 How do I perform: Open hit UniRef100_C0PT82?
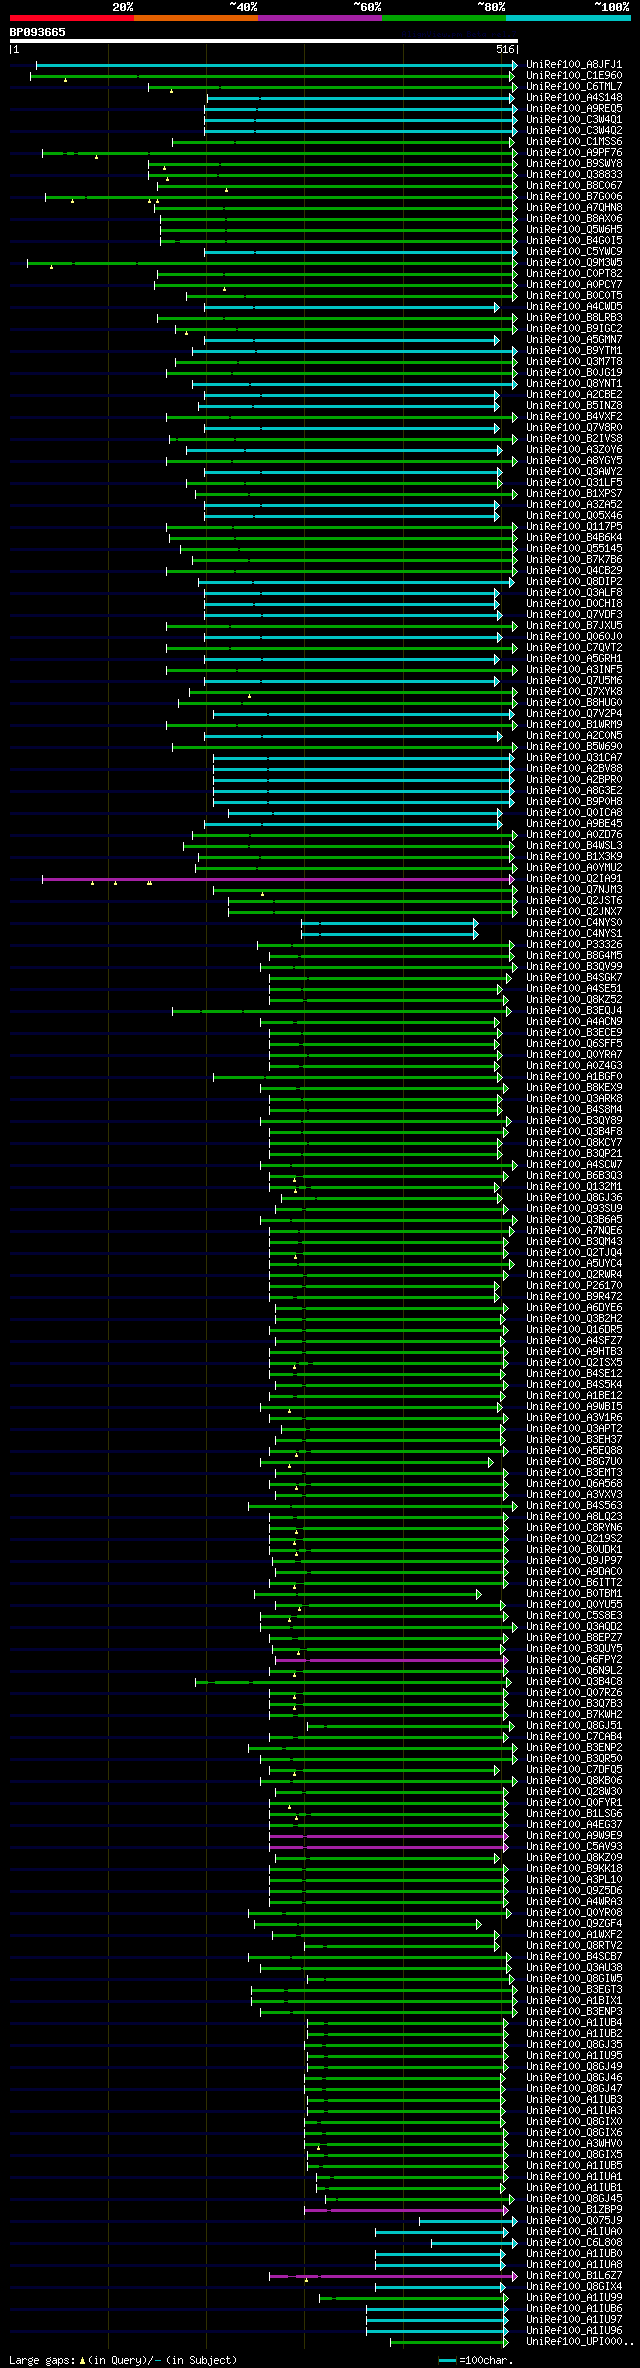tap(574, 273)
